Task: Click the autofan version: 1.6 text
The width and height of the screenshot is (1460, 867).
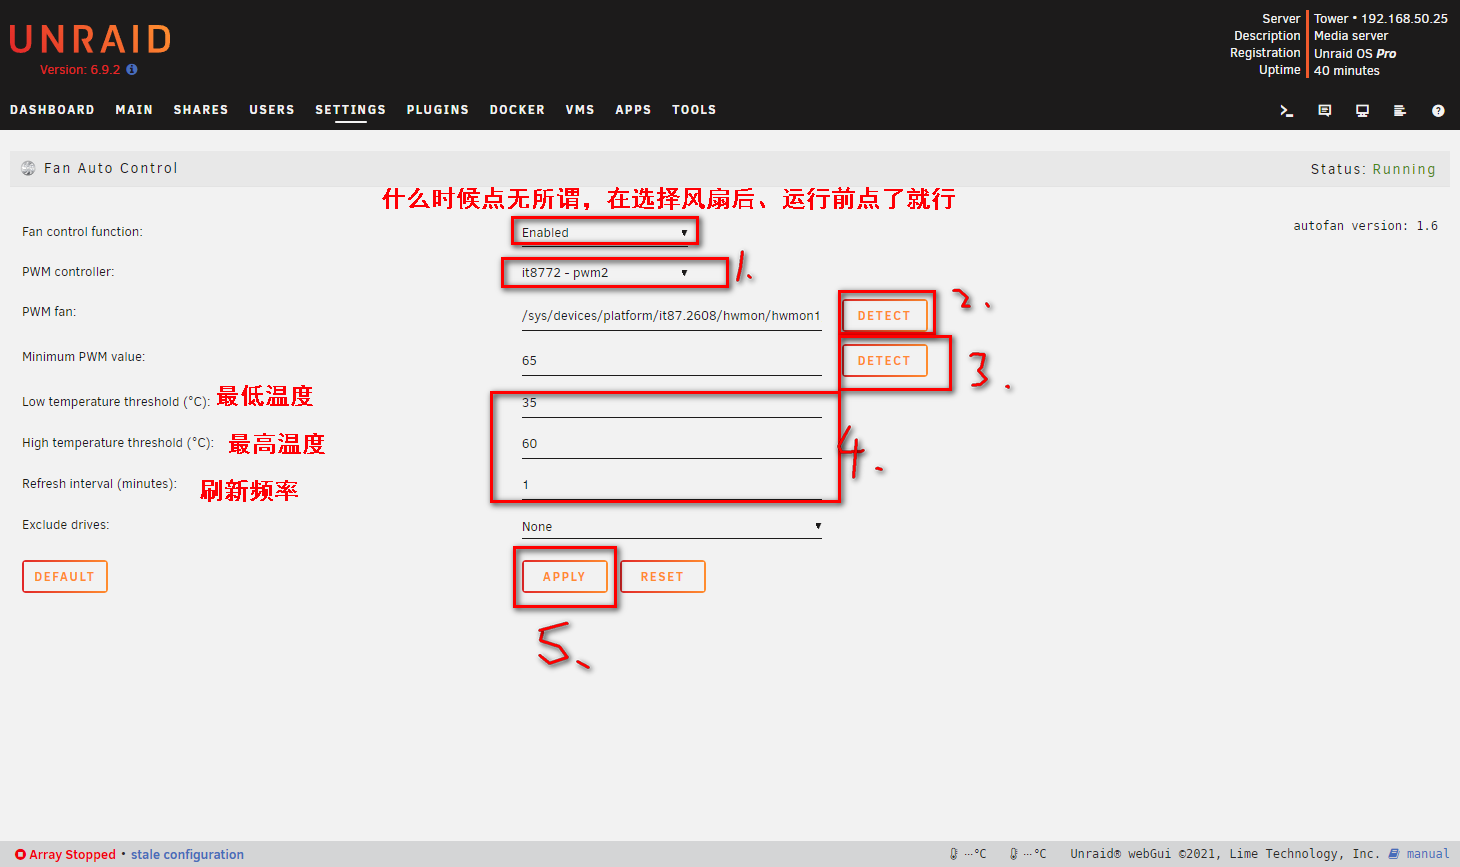Action: click(1366, 226)
